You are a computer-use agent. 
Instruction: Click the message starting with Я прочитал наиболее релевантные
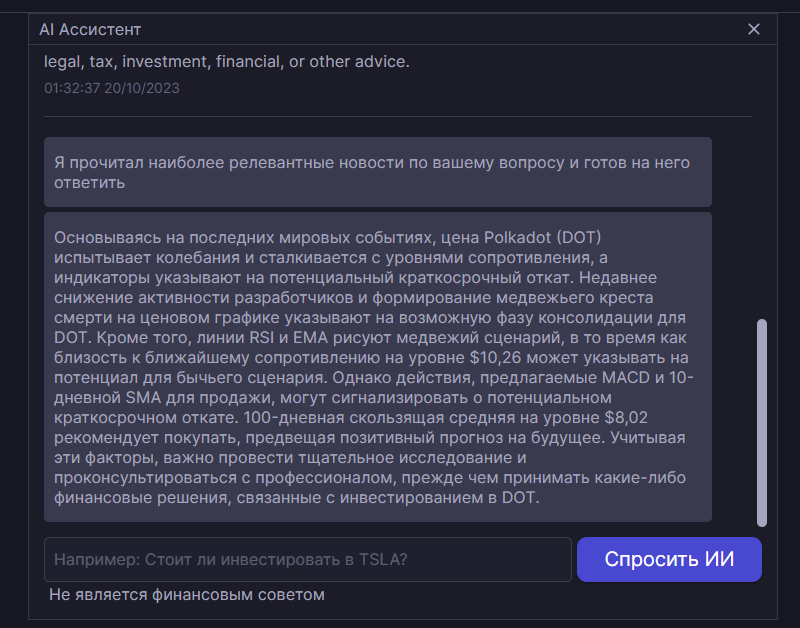[x=378, y=172]
